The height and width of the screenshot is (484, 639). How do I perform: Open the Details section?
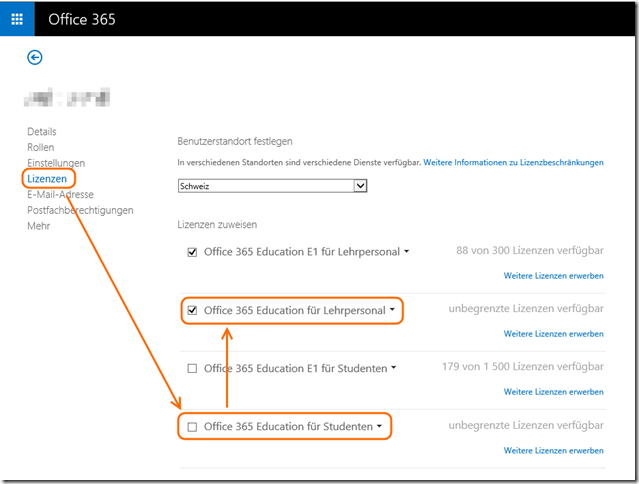click(42, 132)
